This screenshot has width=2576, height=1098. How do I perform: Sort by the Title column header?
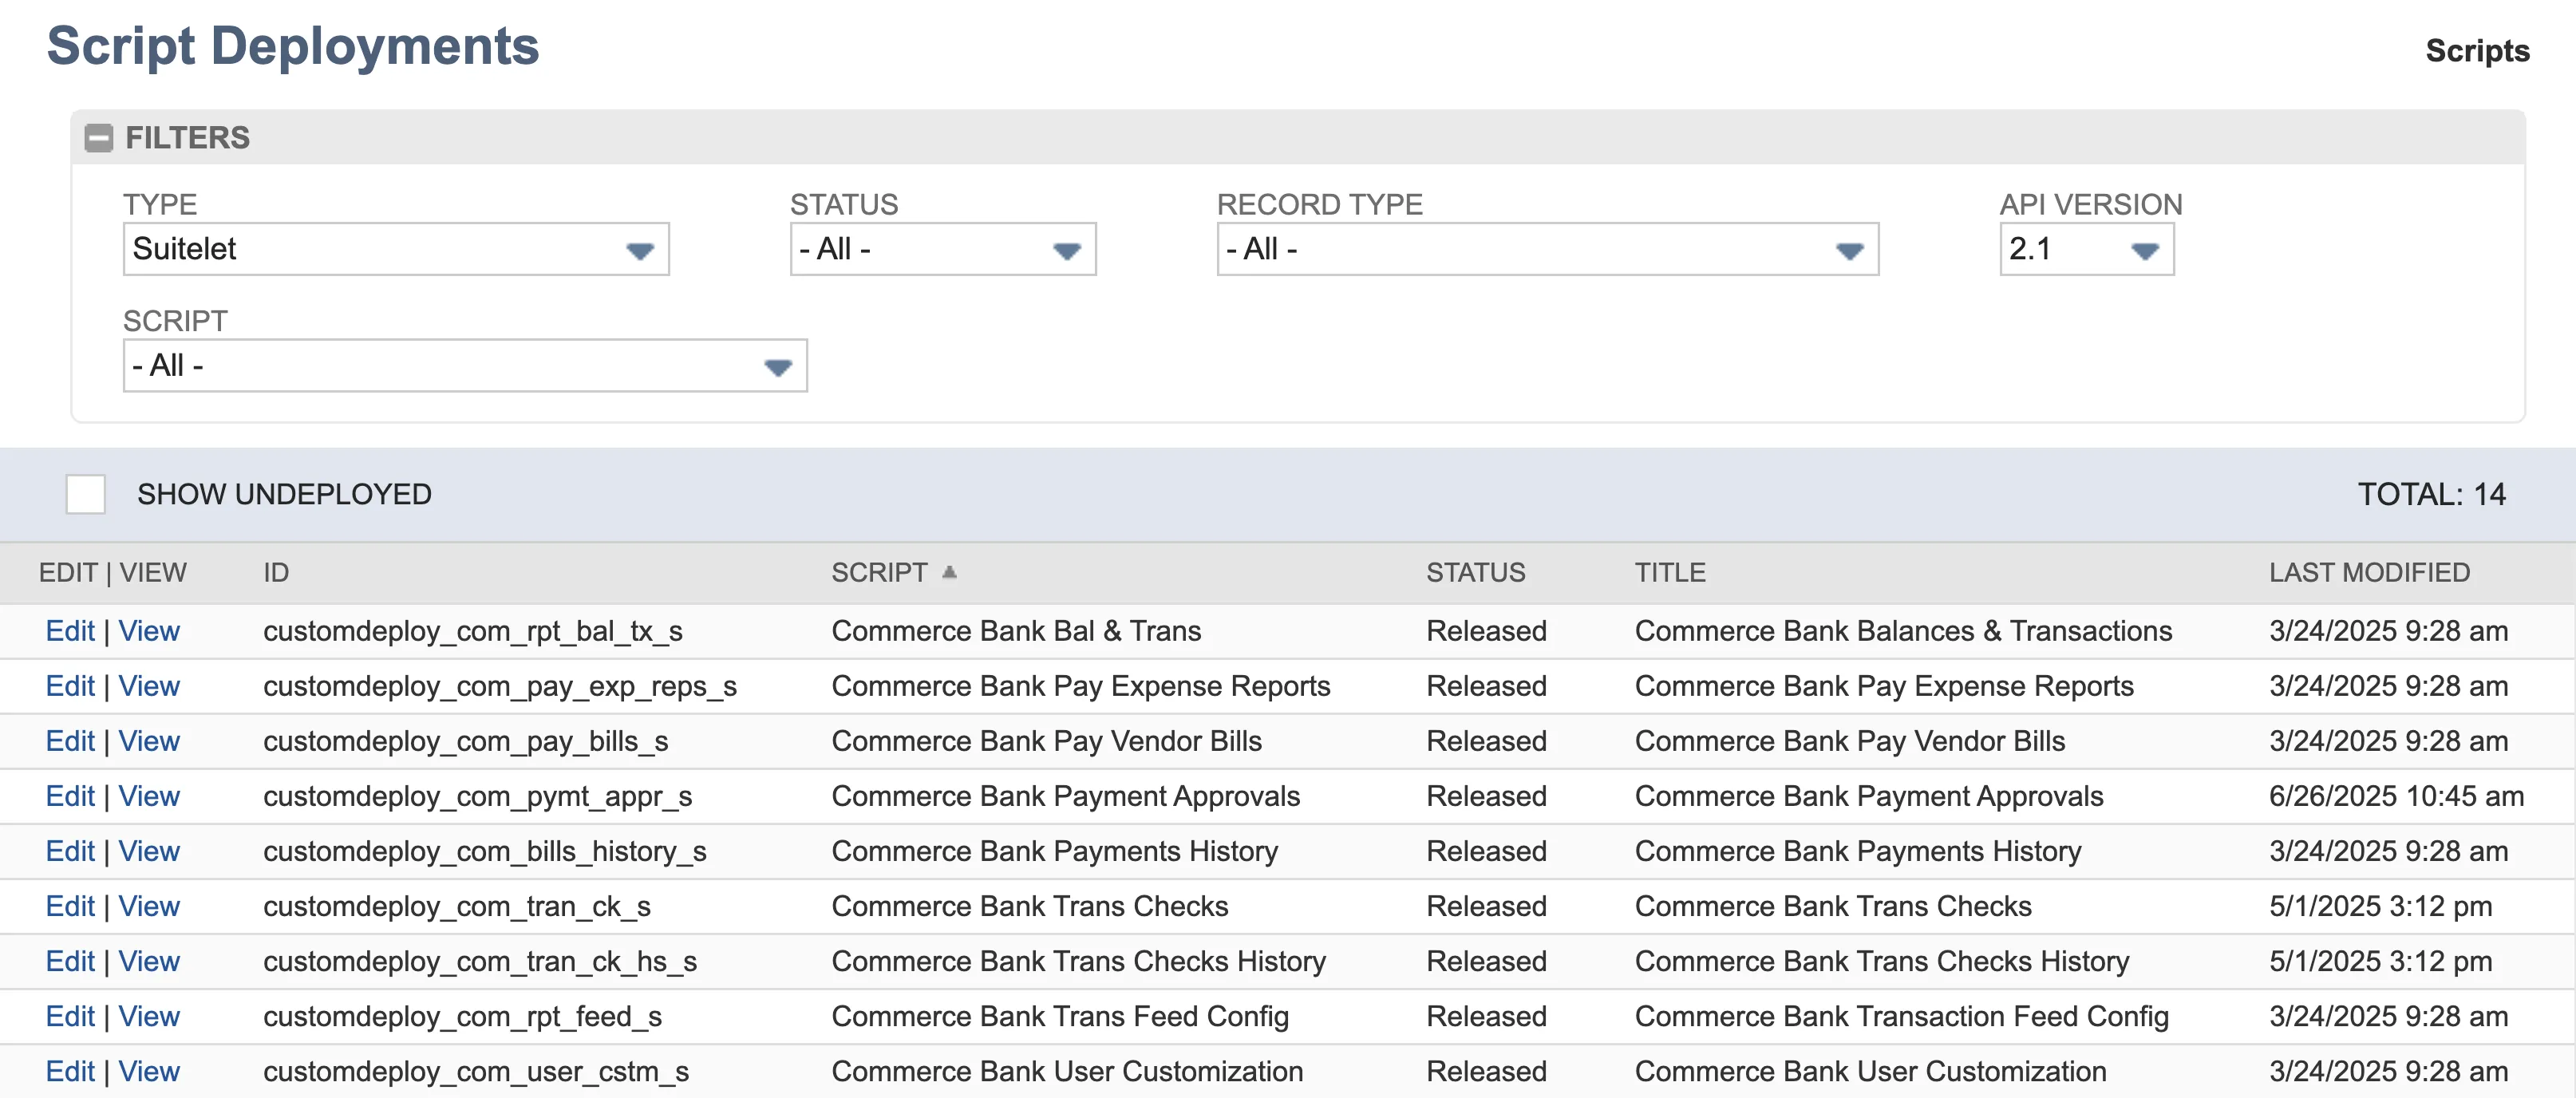[x=1670, y=572]
